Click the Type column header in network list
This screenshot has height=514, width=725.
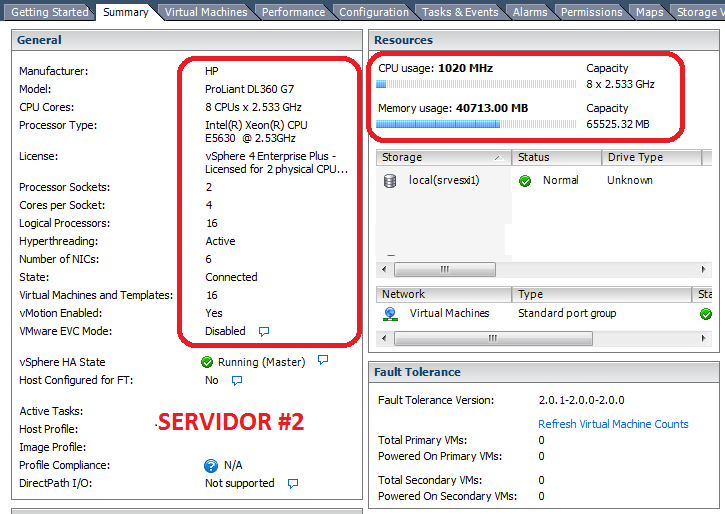(602, 294)
